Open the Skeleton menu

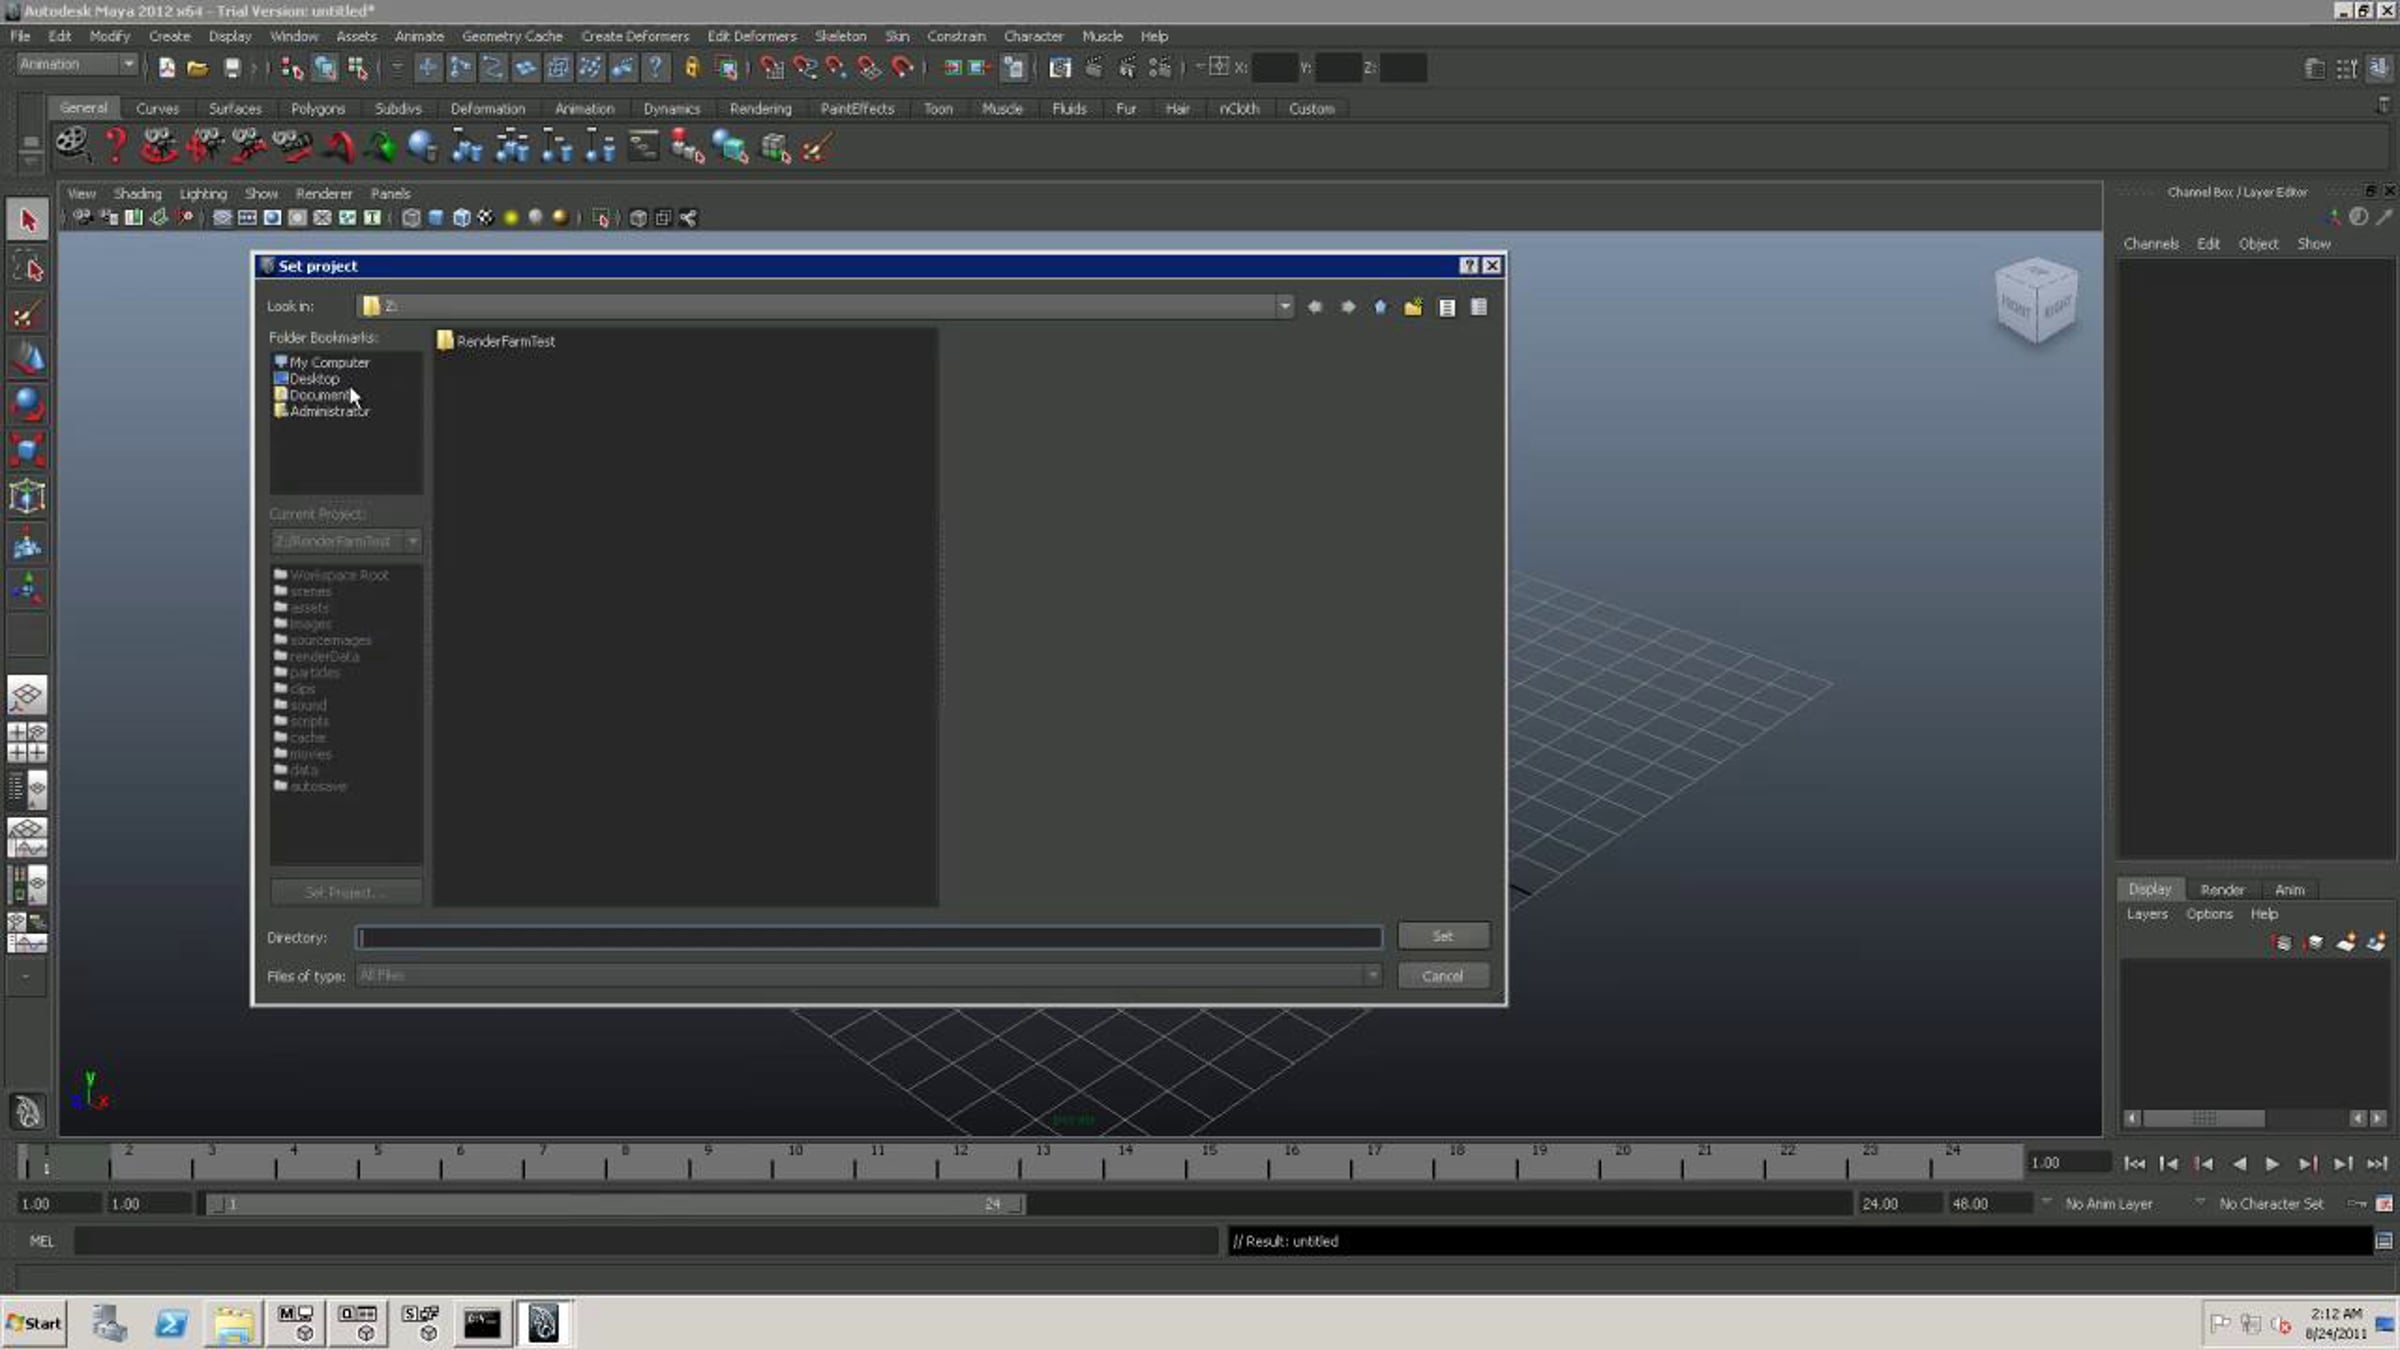(839, 36)
